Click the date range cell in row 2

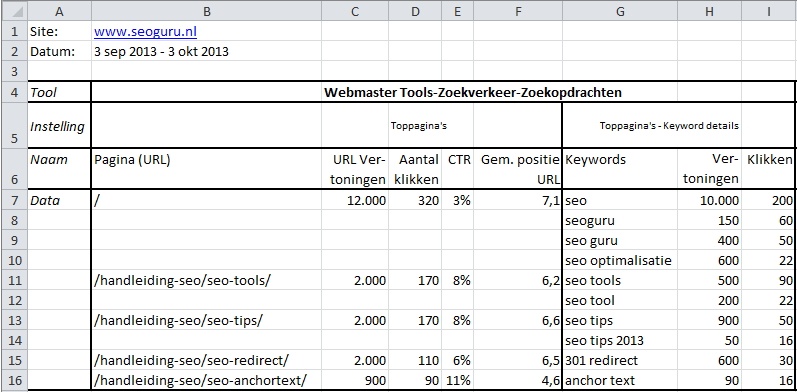(206, 51)
